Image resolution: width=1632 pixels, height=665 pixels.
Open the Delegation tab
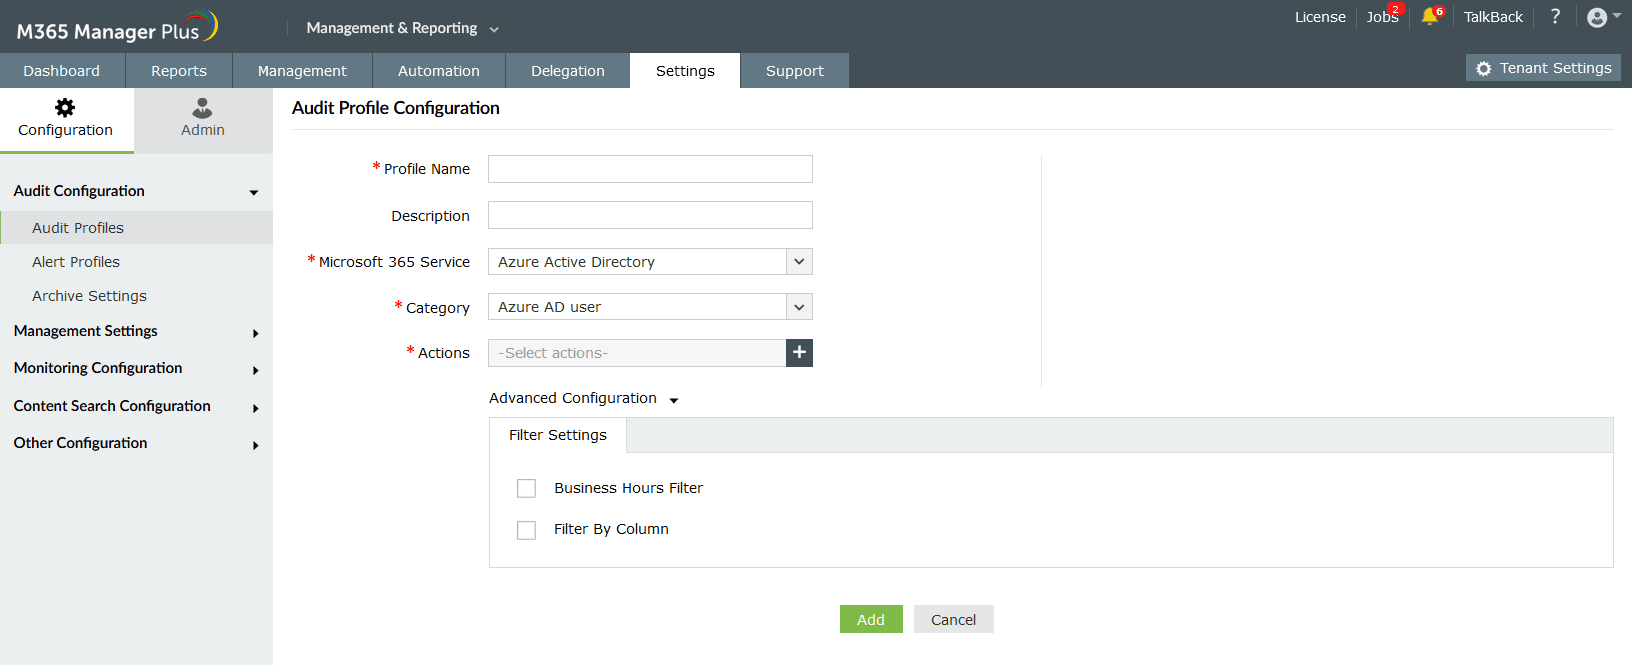(x=567, y=71)
